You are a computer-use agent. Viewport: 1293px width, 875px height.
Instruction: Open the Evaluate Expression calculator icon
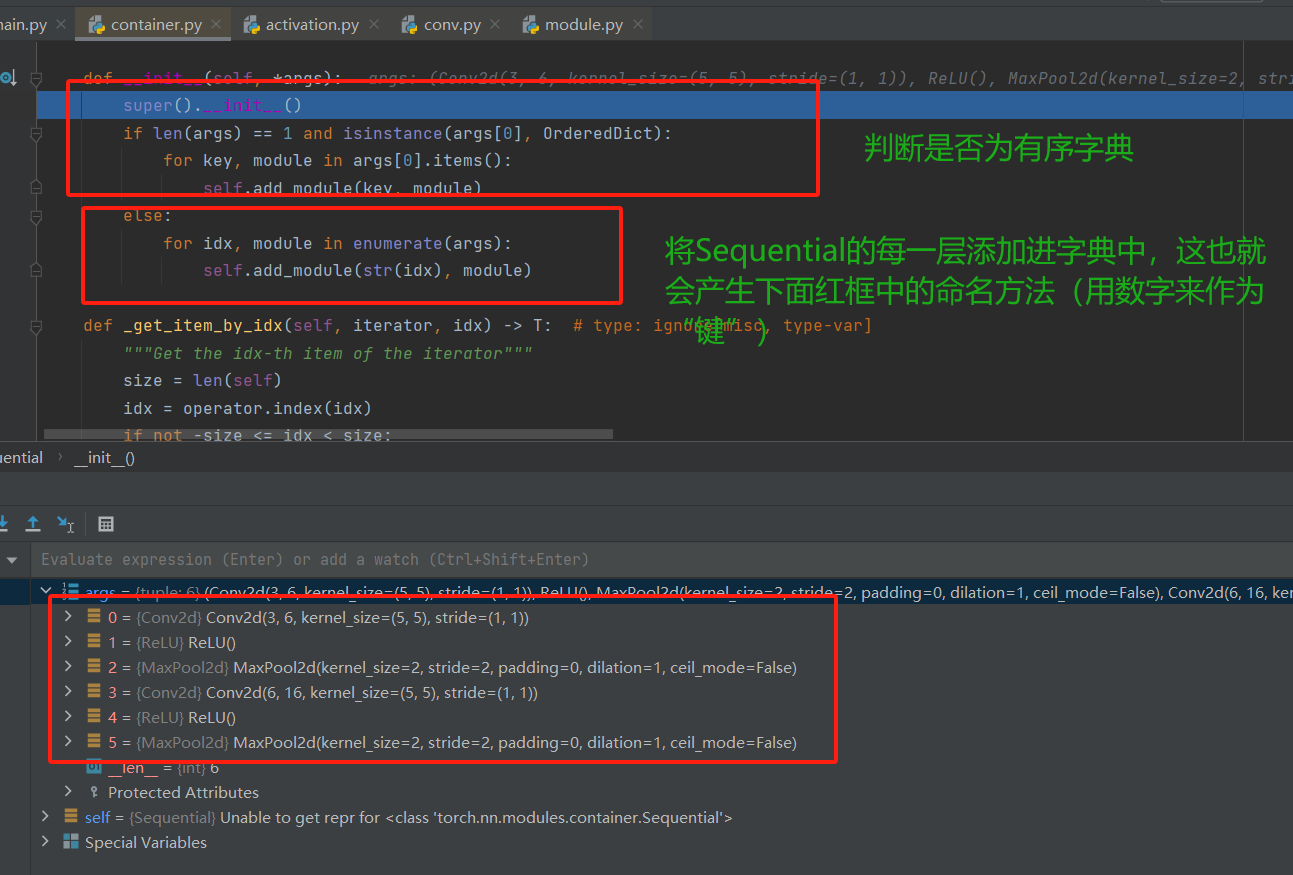(106, 524)
